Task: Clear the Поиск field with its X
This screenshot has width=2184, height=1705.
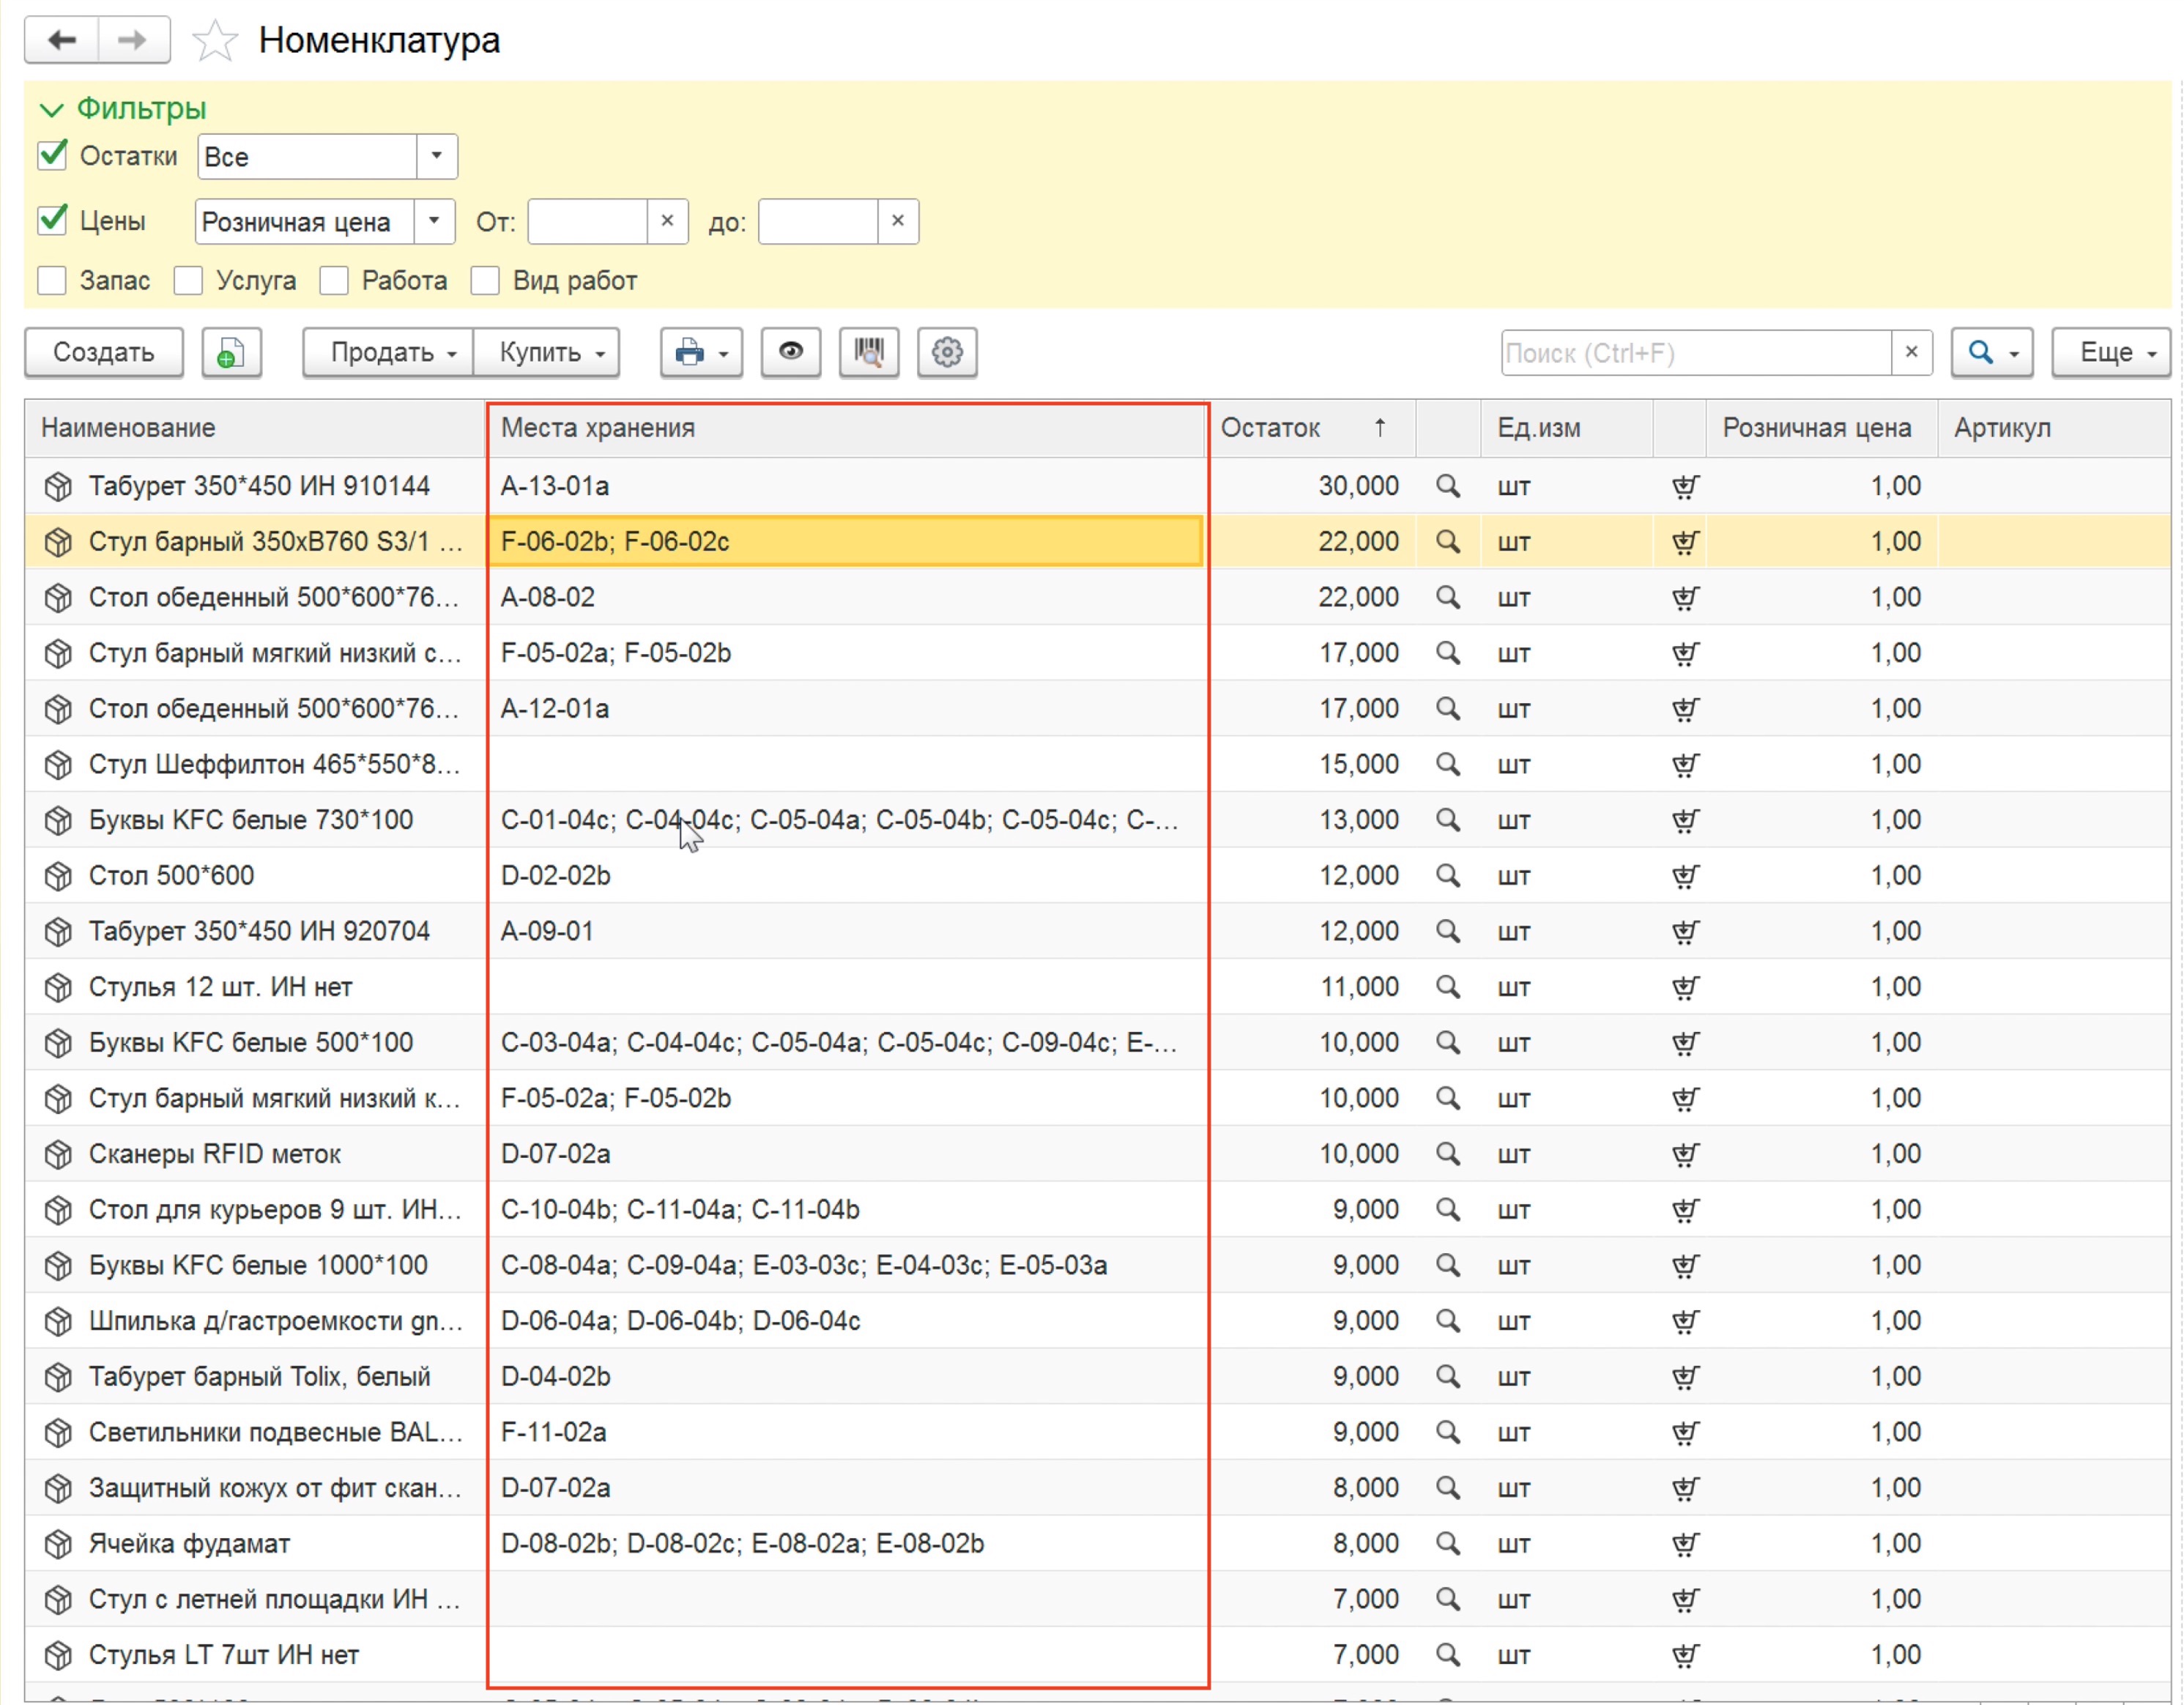Action: [1911, 352]
